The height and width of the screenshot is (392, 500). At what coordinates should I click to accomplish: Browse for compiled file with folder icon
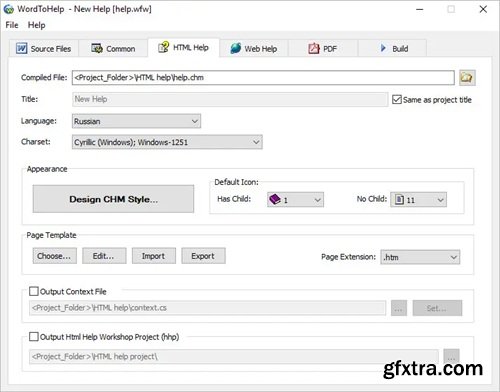467,78
